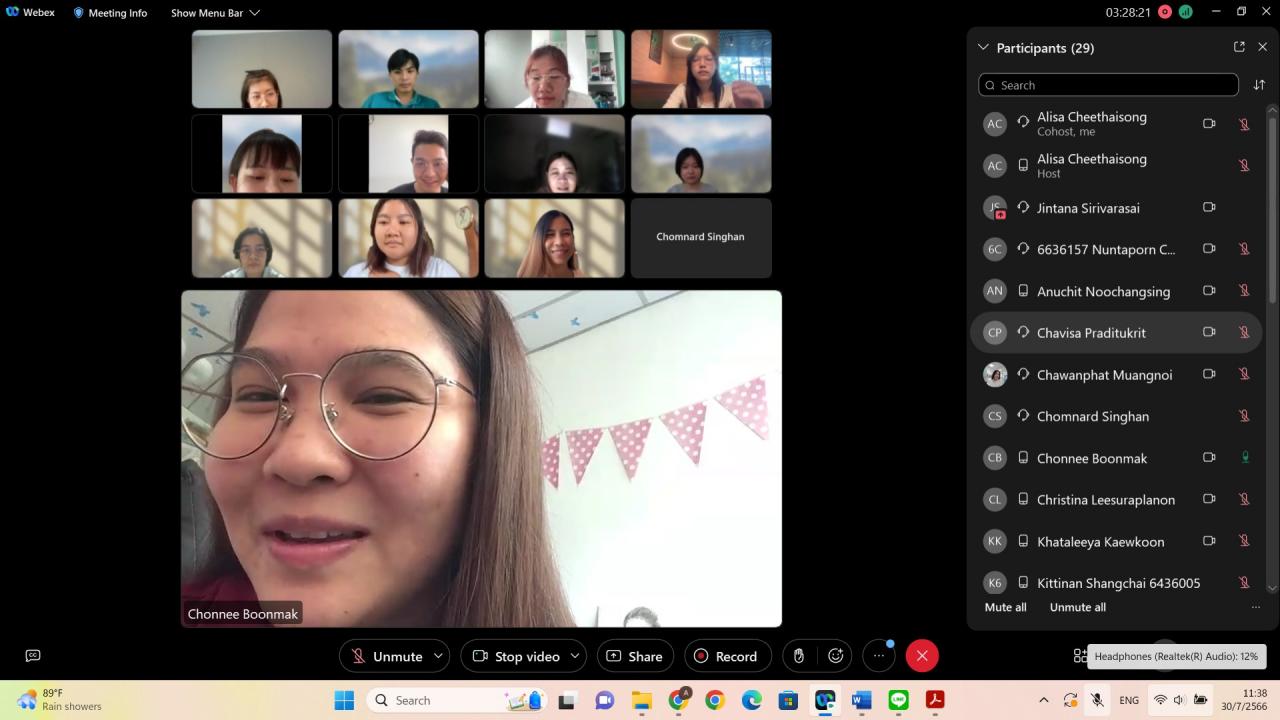Close the Participants panel
Viewport: 1280px width, 720px height.
[x=1262, y=47]
